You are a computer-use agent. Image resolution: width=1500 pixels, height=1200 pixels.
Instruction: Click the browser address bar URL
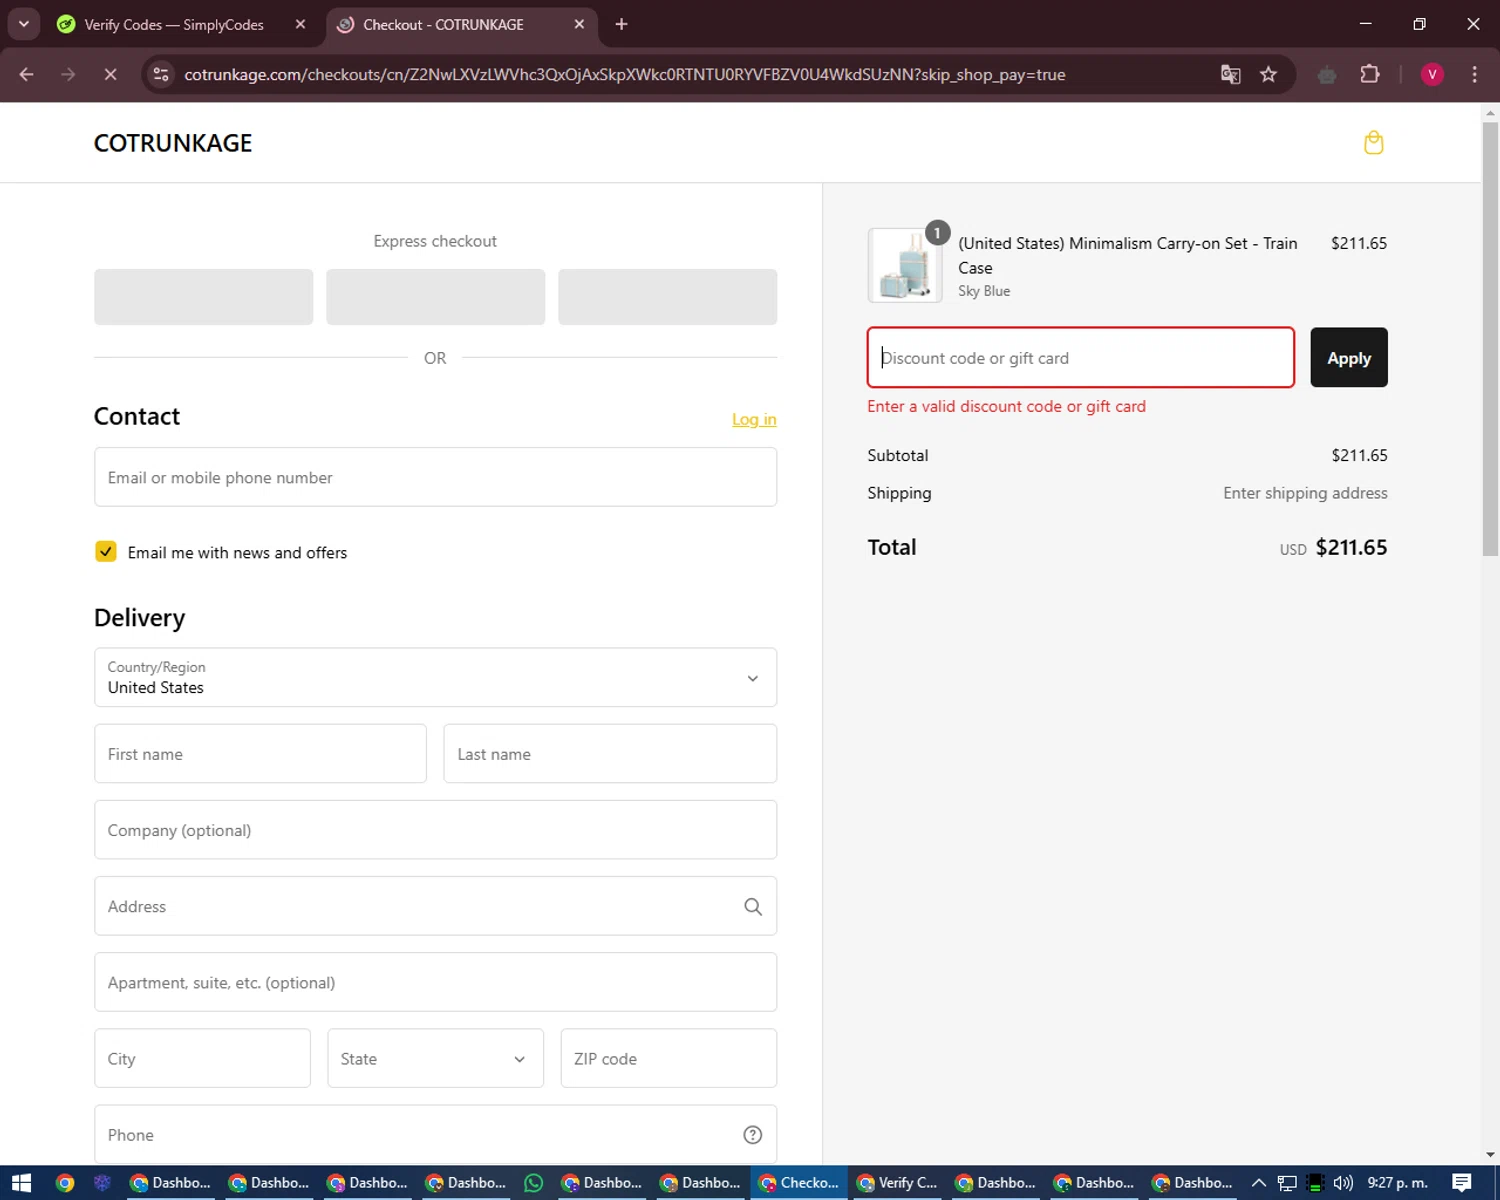[624, 74]
